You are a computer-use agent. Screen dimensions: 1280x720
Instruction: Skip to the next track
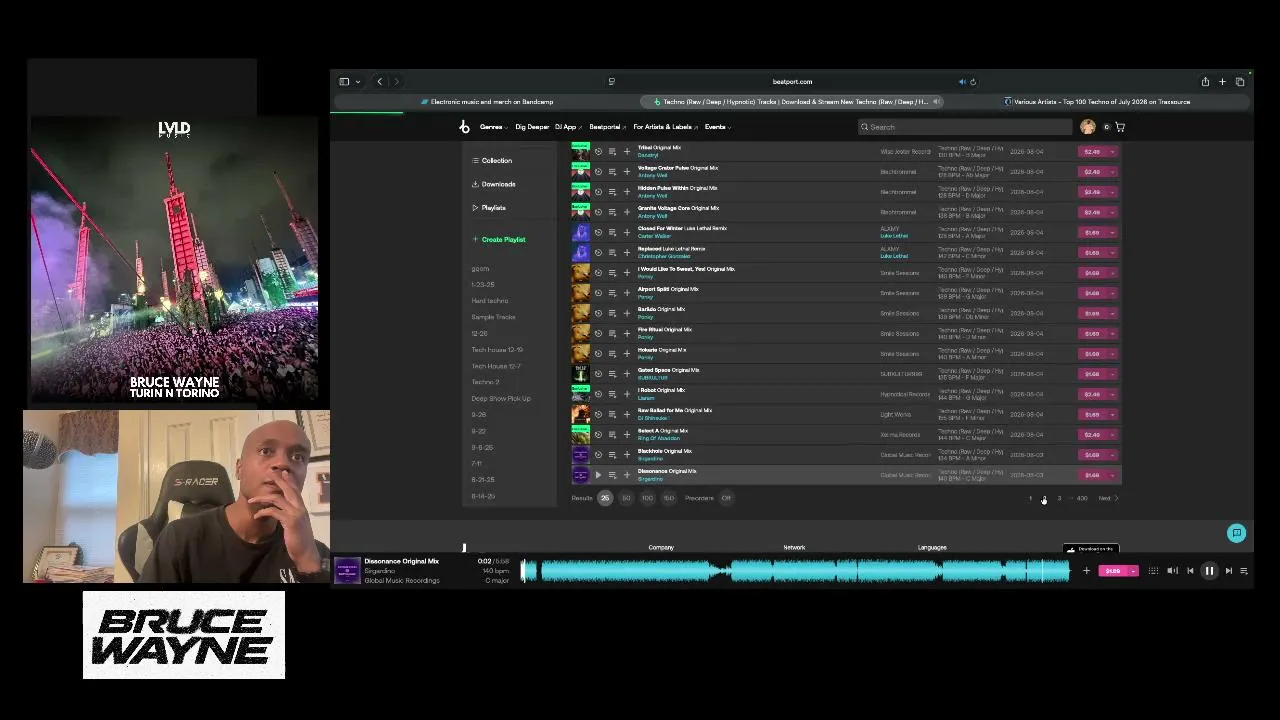[x=1228, y=571]
